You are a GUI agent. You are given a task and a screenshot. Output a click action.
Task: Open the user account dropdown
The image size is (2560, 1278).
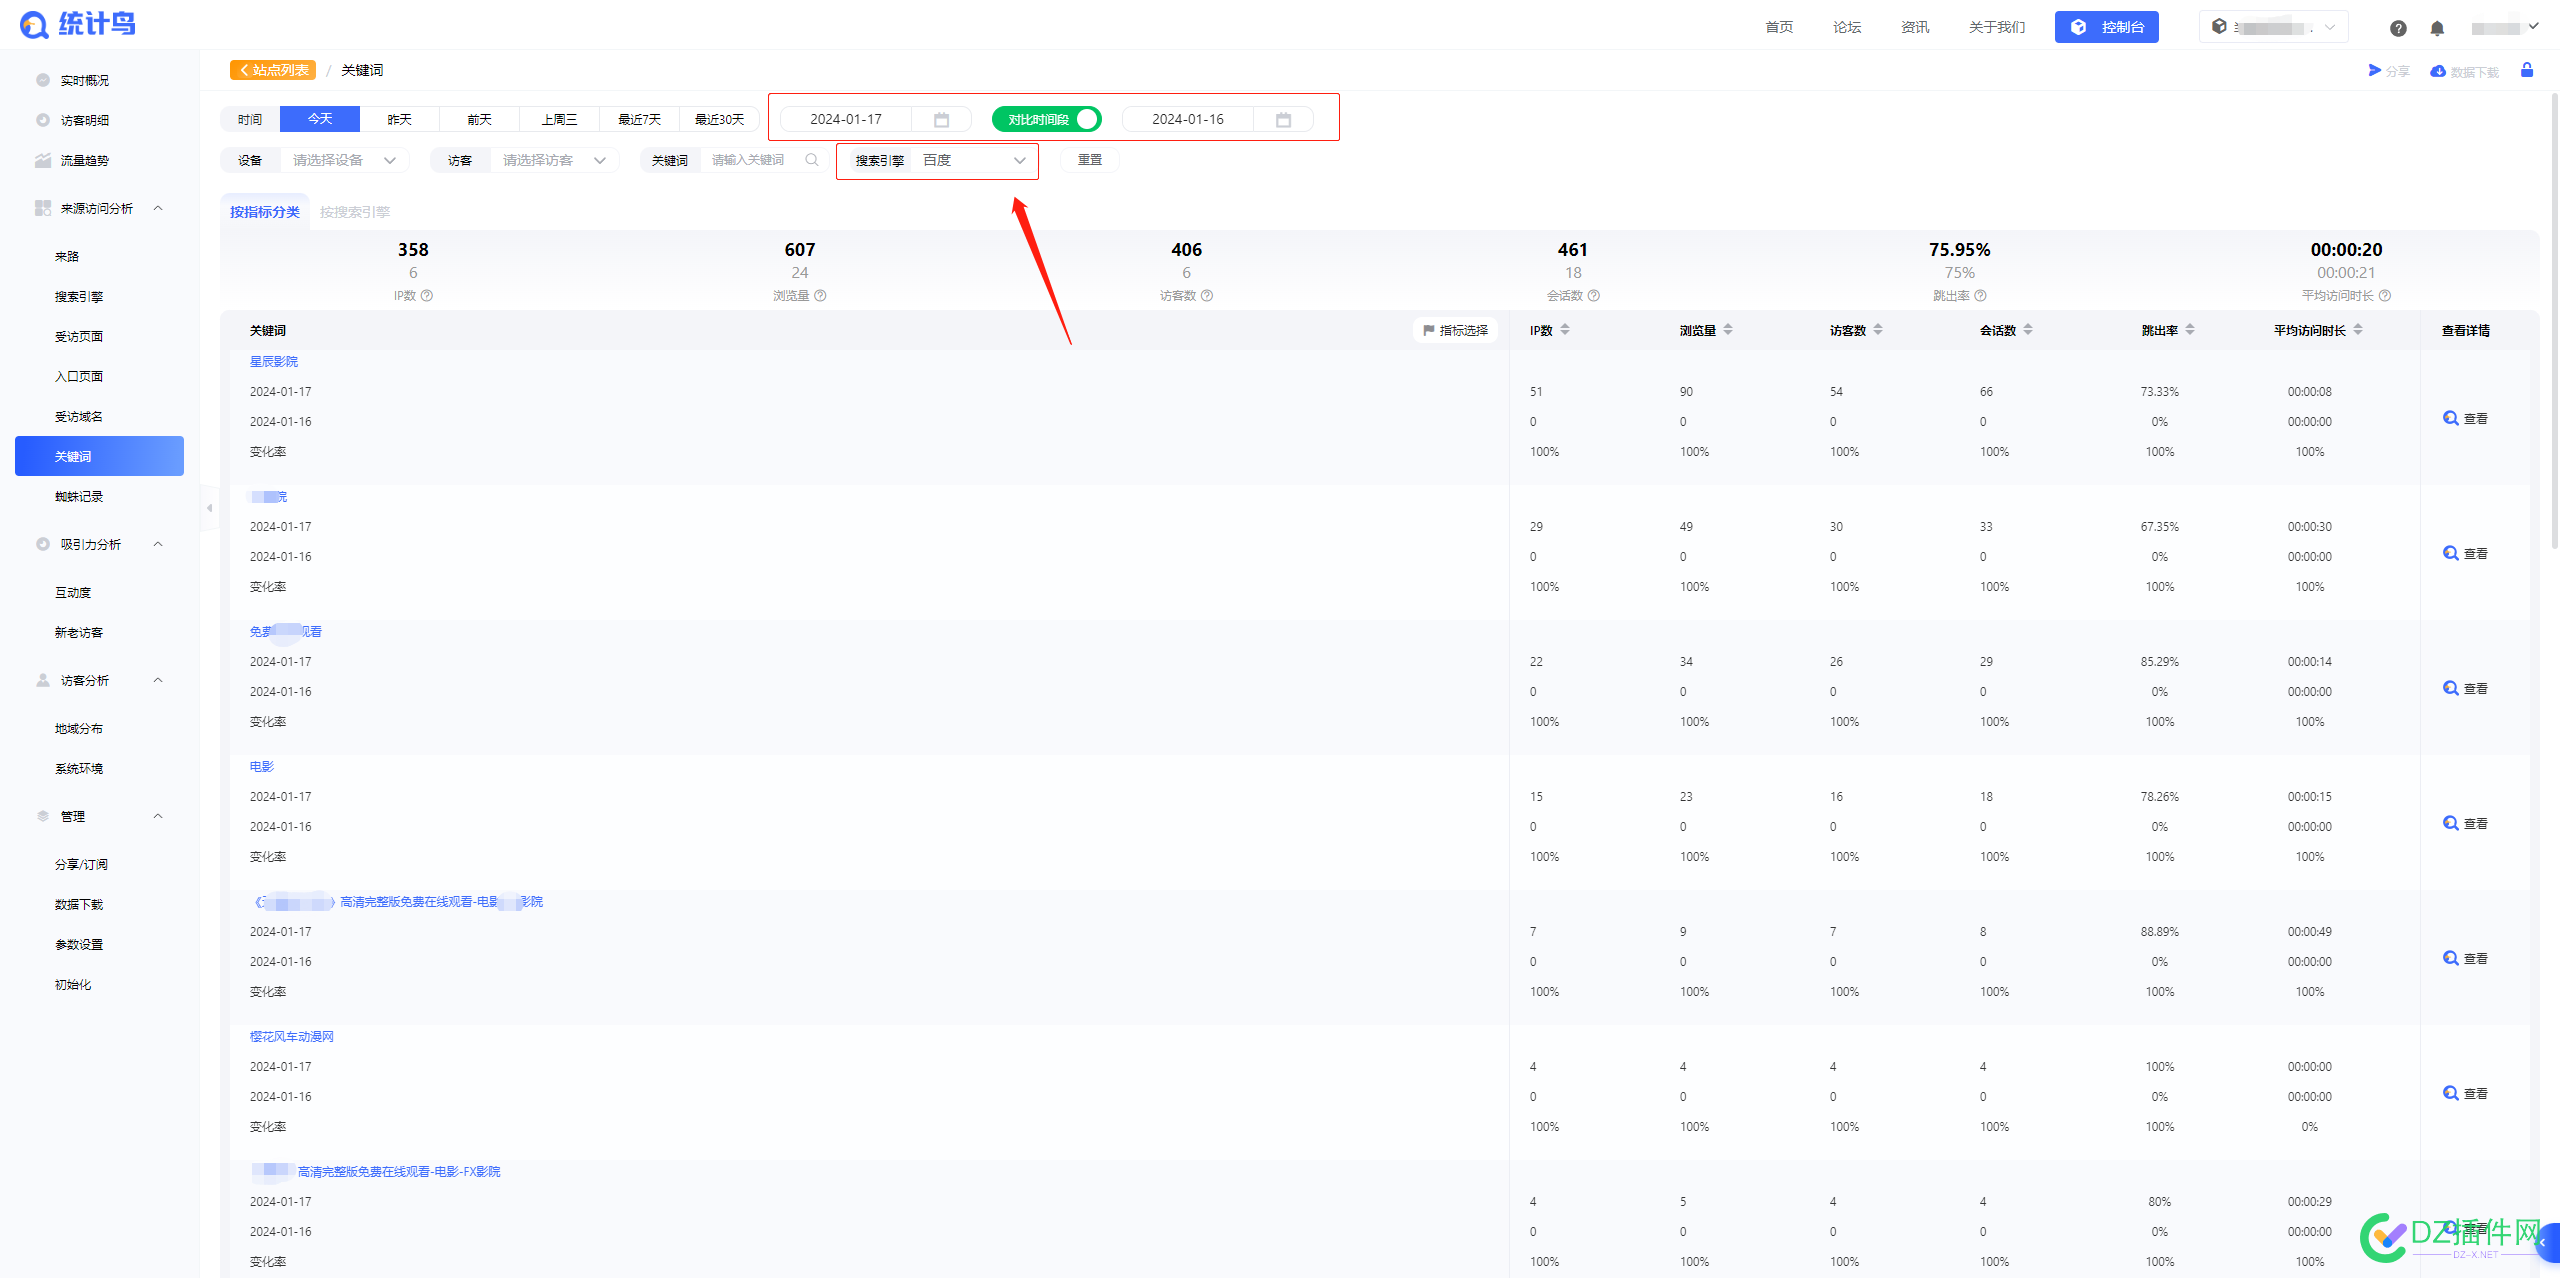(2505, 27)
